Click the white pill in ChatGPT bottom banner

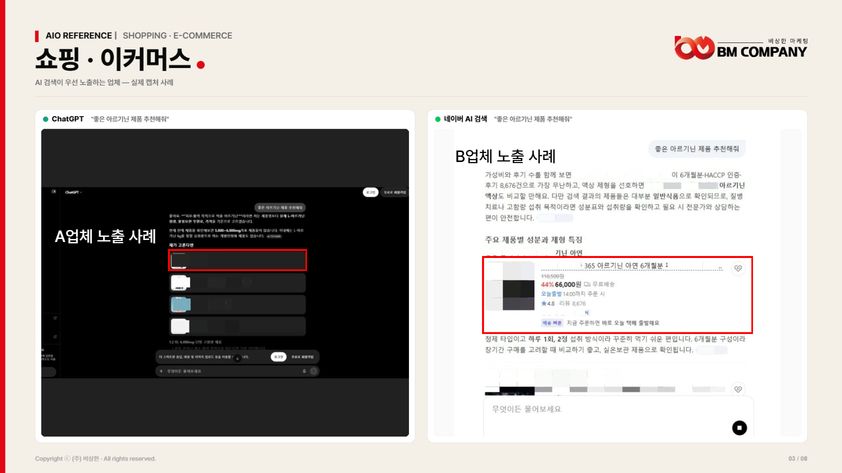[278, 356]
